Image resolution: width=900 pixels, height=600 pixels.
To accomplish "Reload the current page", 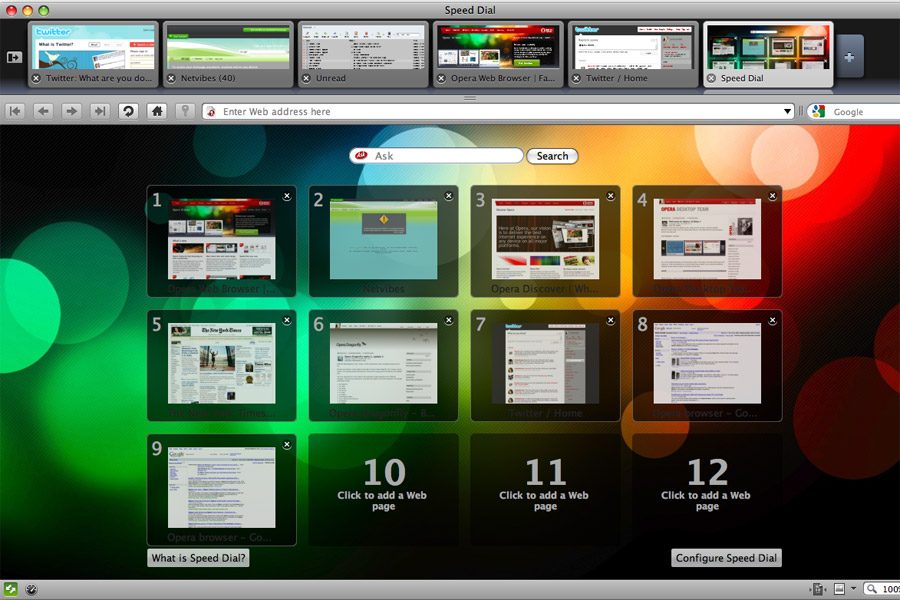I will [127, 112].
